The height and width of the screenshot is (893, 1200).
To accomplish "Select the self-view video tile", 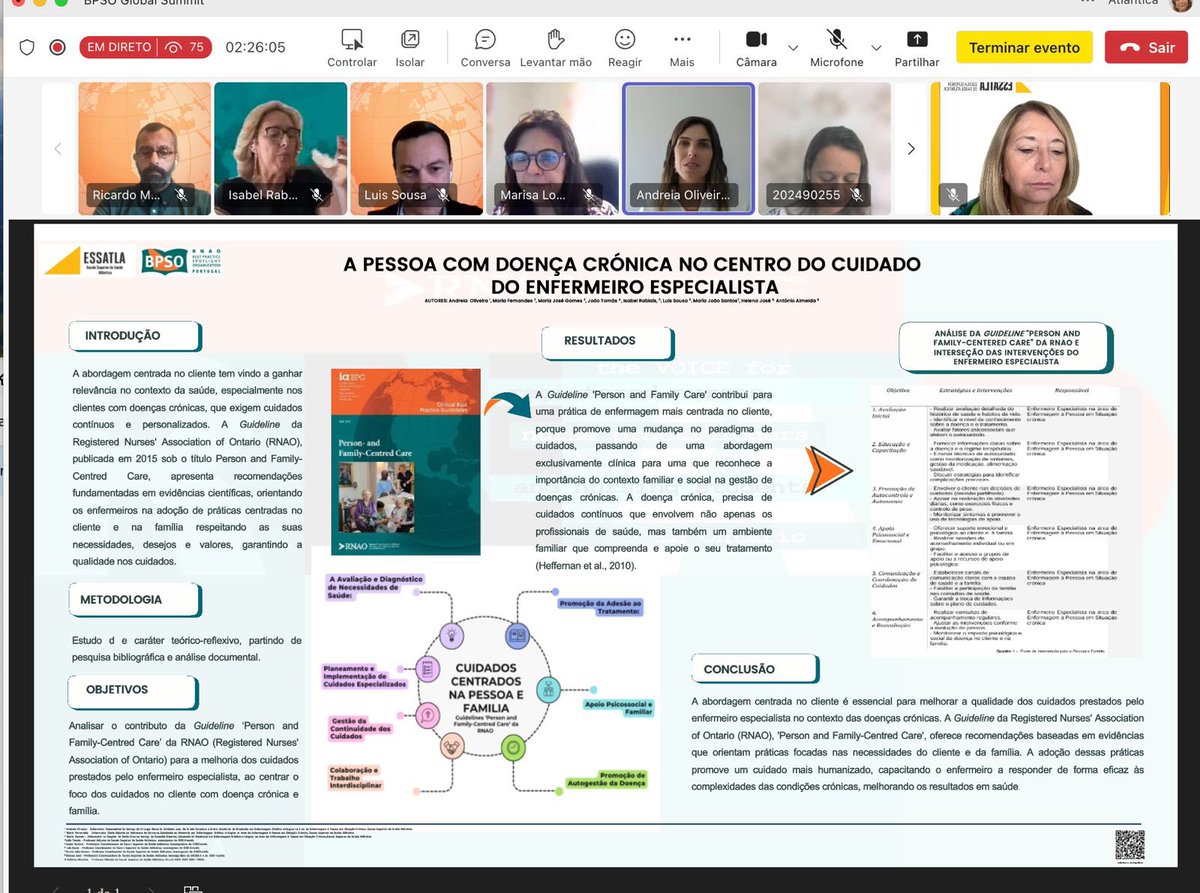I will click(1050, 148).
